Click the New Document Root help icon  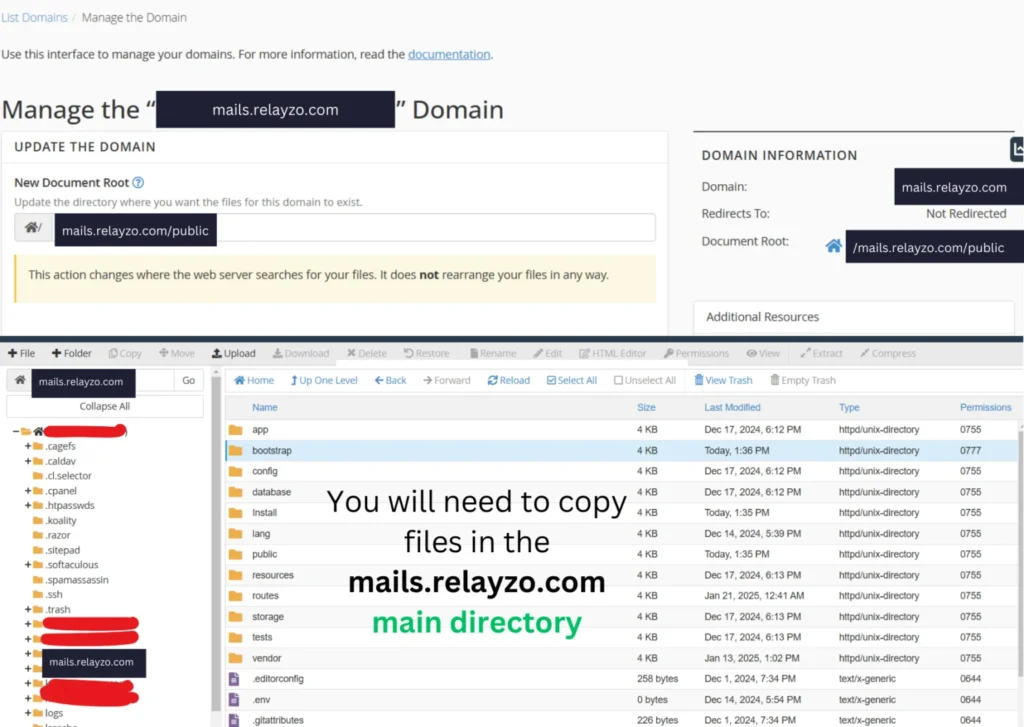[x=138, y=183]
